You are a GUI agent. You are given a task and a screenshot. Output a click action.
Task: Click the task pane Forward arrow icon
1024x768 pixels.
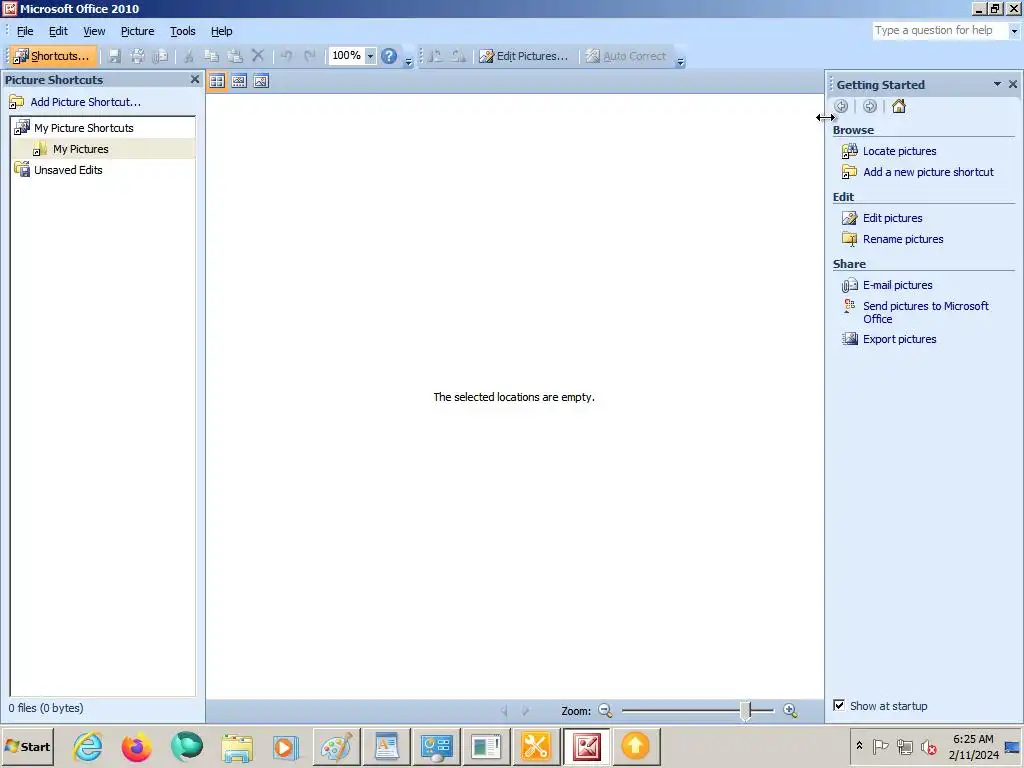pyautogui.click(x=870, y=106)
